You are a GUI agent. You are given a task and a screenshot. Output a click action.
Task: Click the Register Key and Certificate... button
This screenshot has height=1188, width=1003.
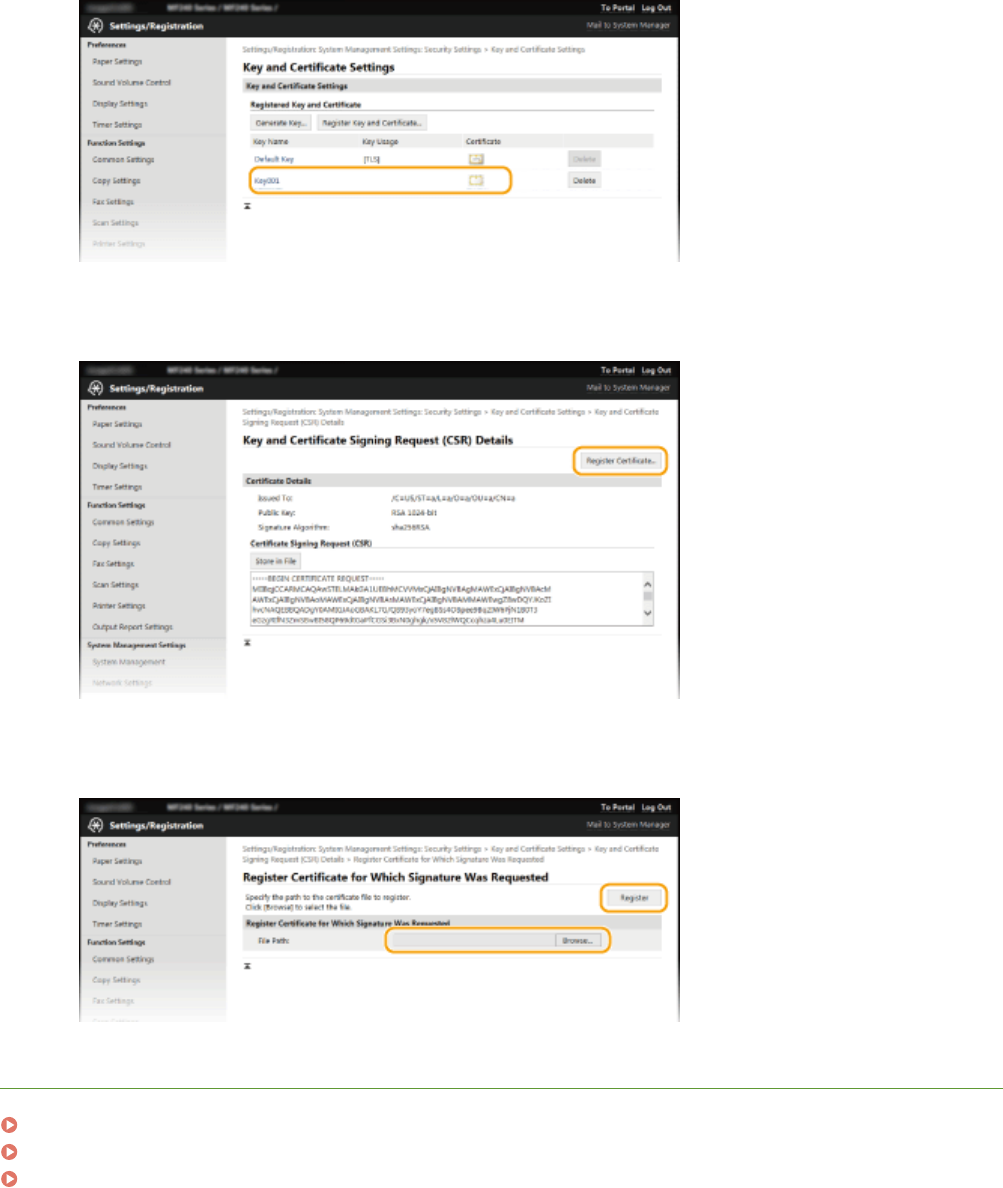pos(371,123)
